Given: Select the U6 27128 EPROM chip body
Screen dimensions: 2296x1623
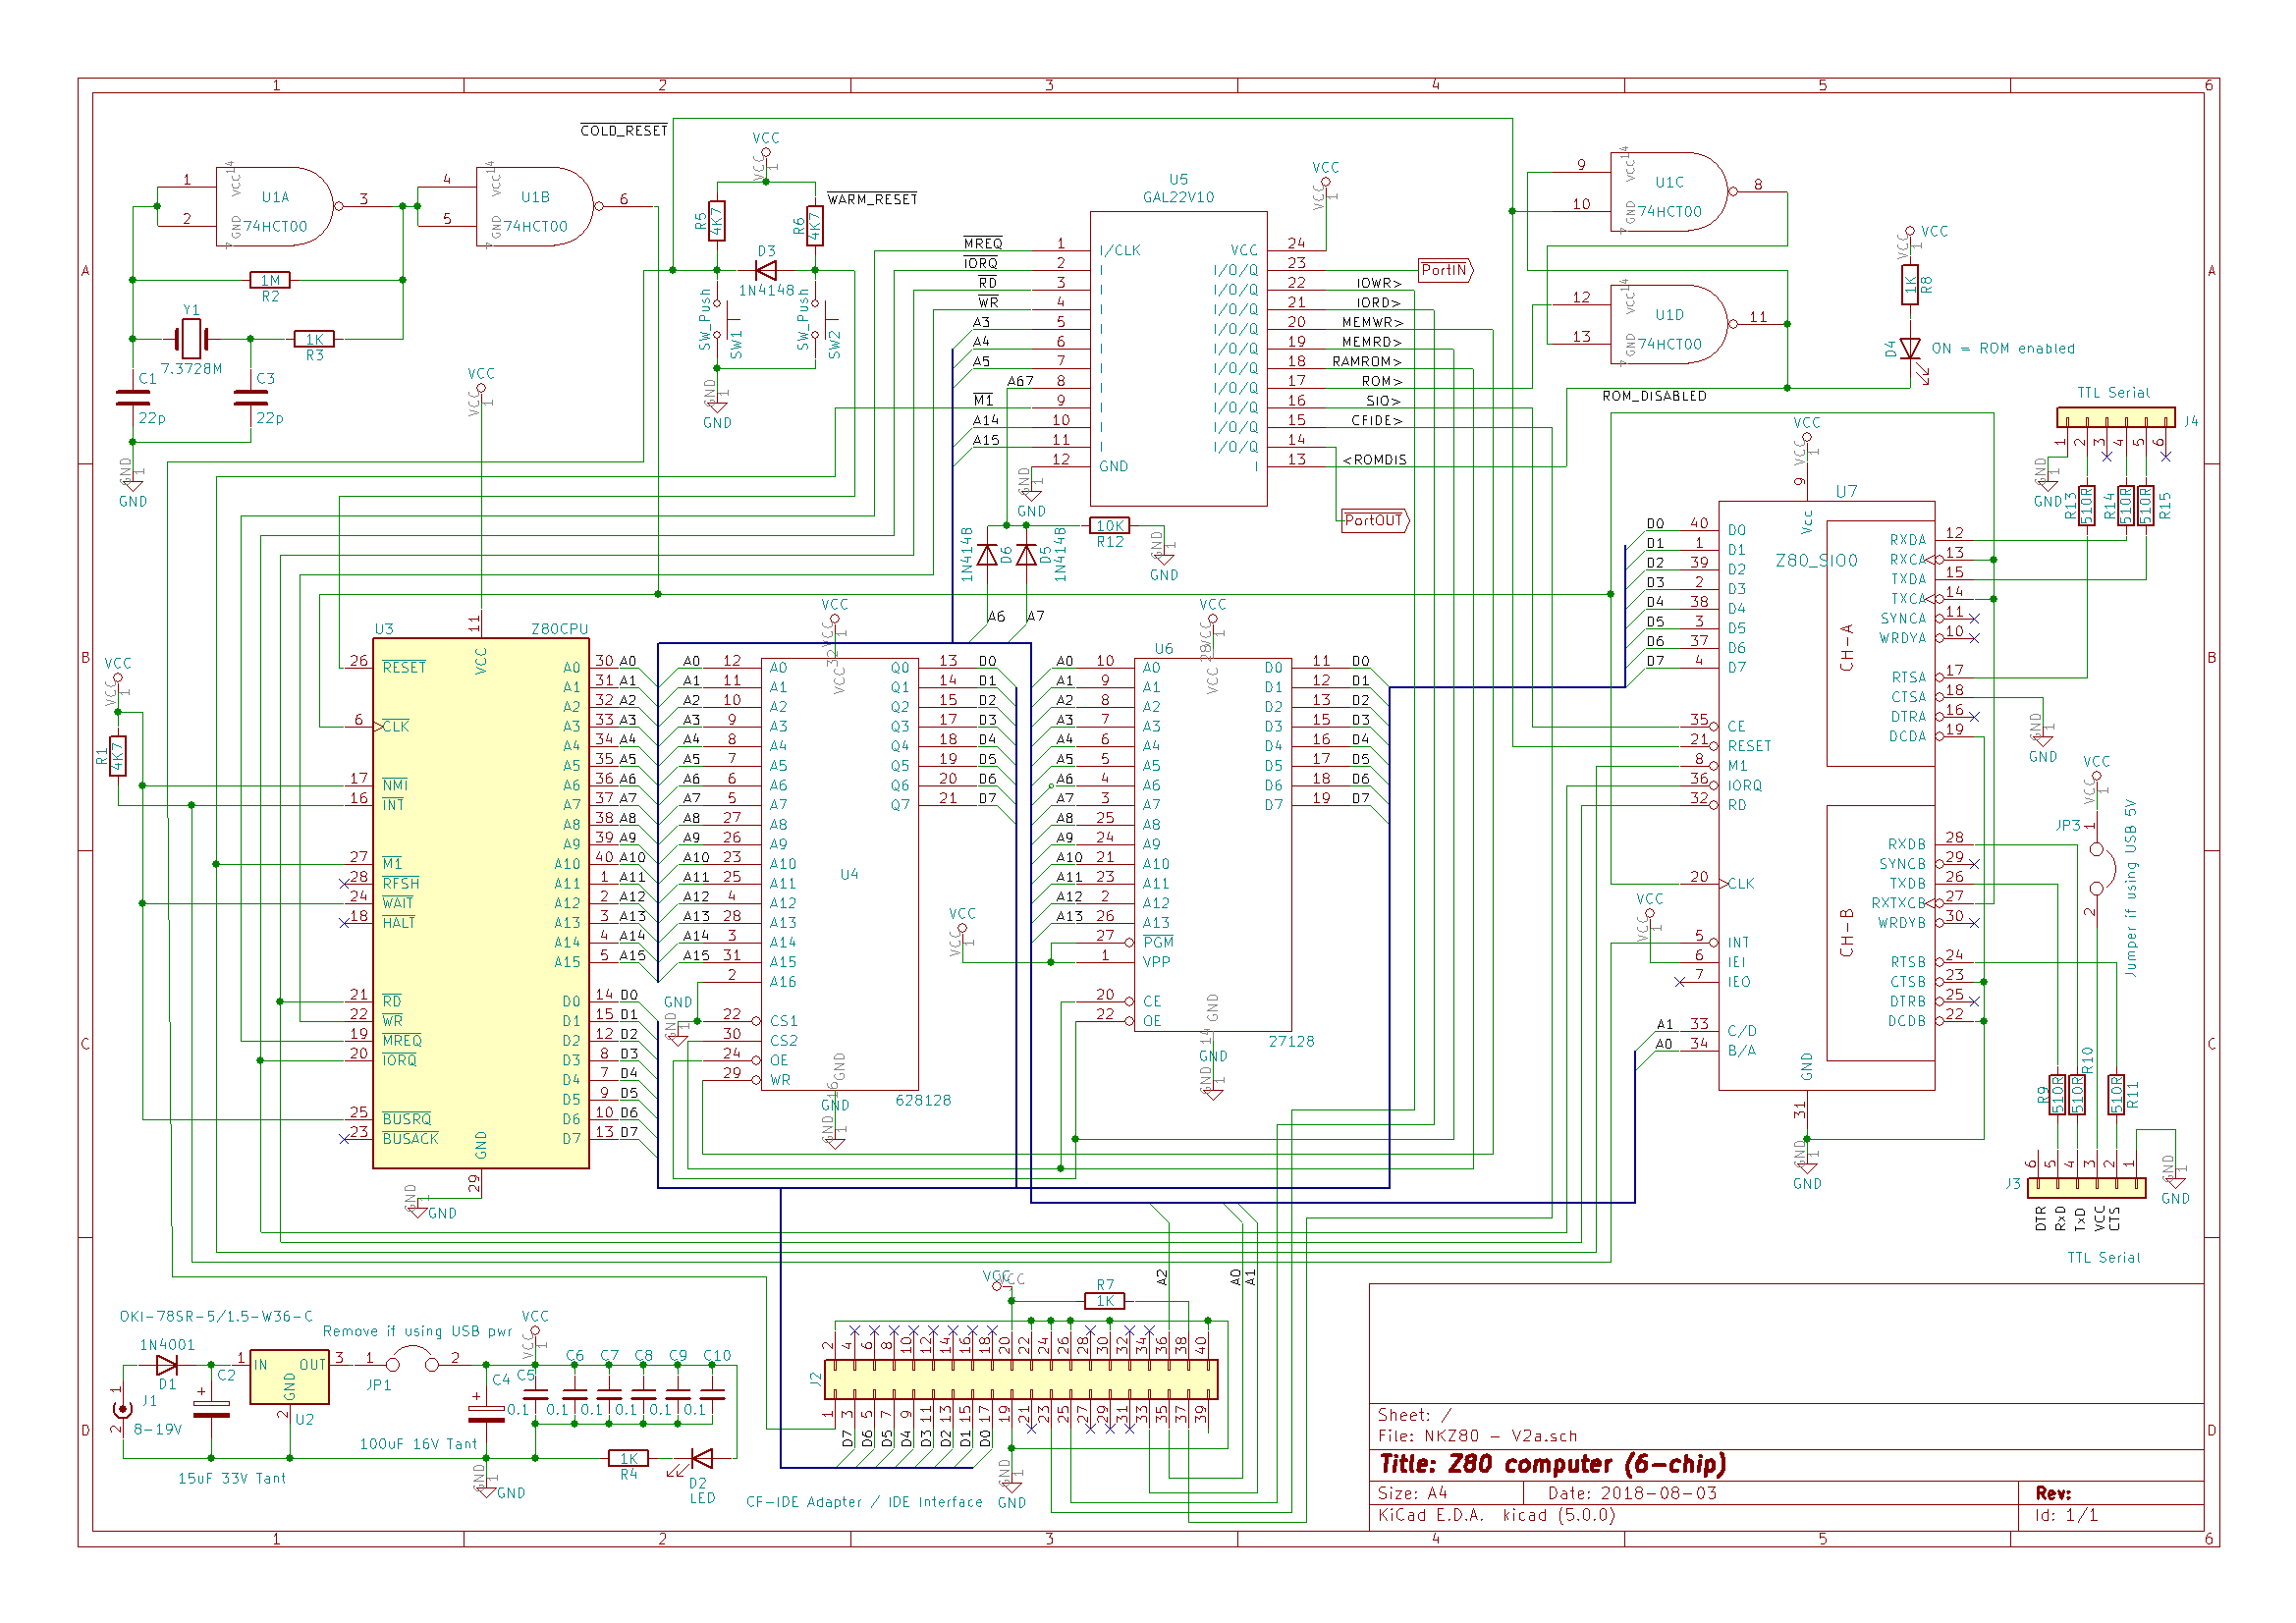Looking at the screenshot, I should click(x=1212, y=844).
